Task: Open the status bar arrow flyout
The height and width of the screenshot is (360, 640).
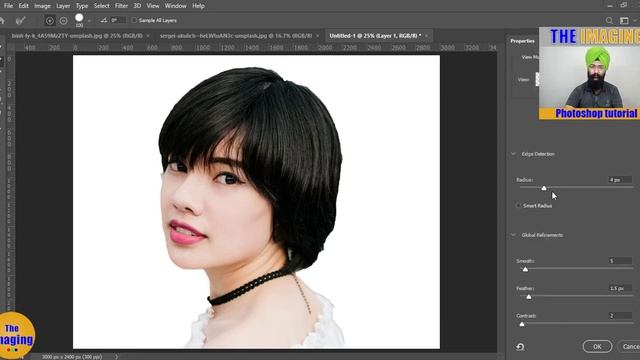Action: [117, 357]
